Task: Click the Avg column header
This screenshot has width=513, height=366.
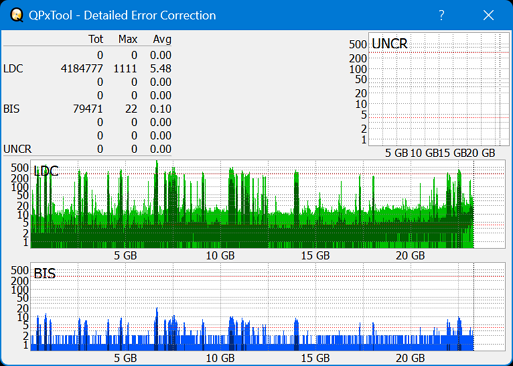Action: point(162,39)
